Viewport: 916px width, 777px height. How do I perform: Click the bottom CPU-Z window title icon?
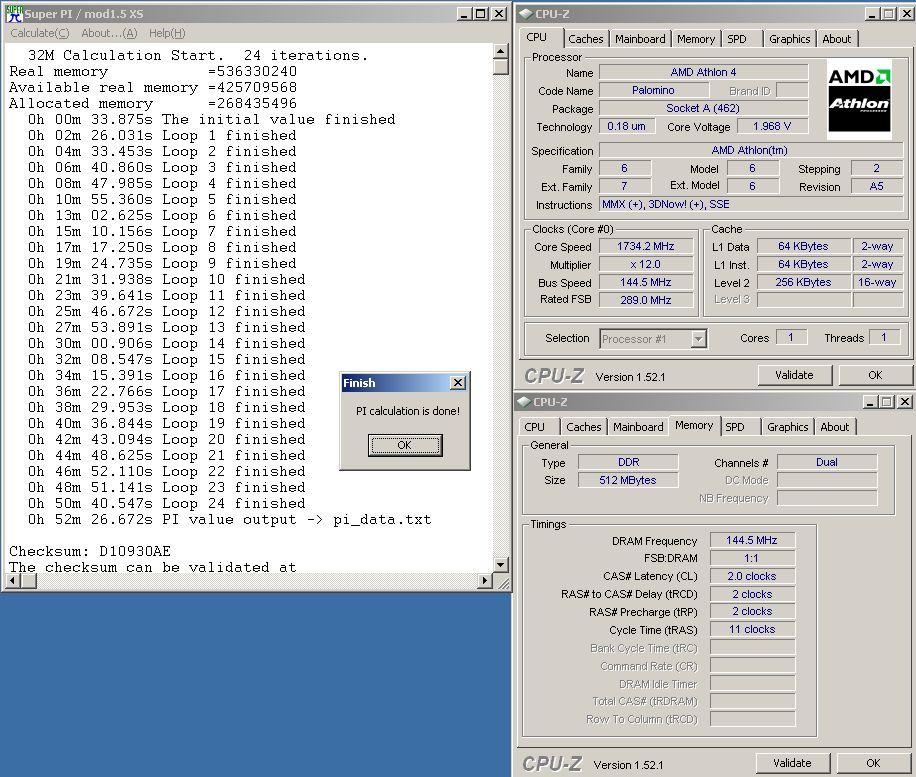[523, 402]
